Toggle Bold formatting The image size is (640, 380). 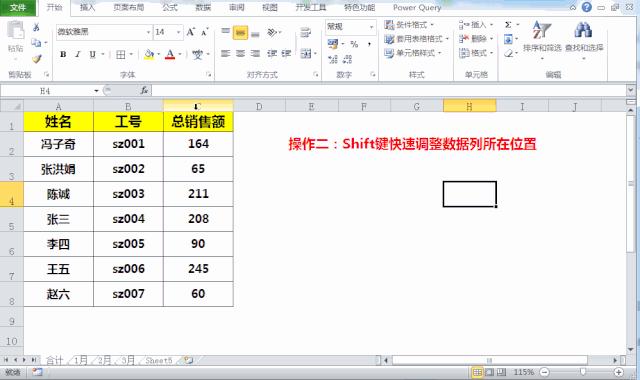click(63, 54)
